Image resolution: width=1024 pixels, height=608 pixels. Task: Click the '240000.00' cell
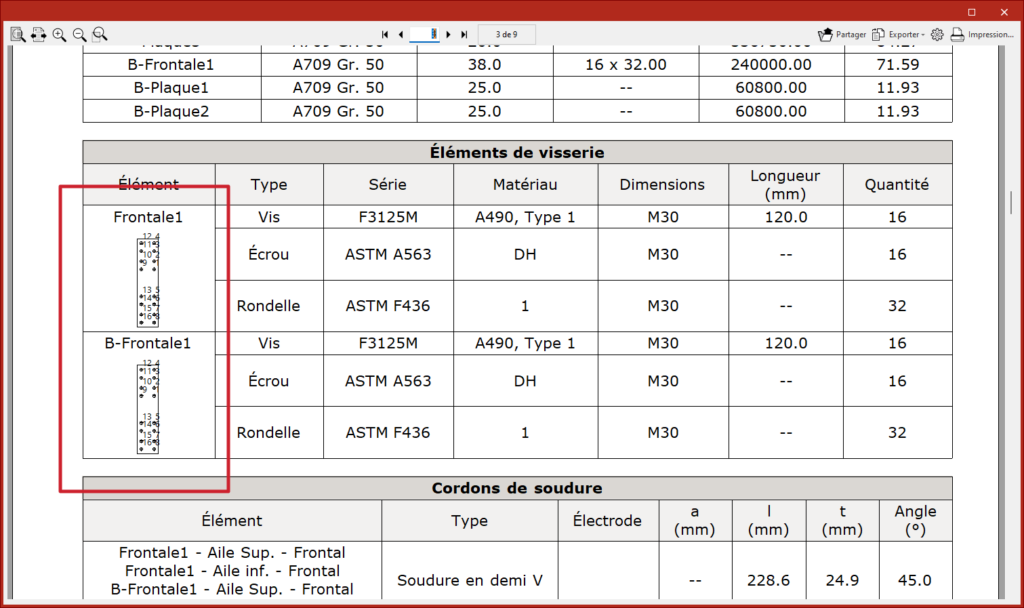771,65
